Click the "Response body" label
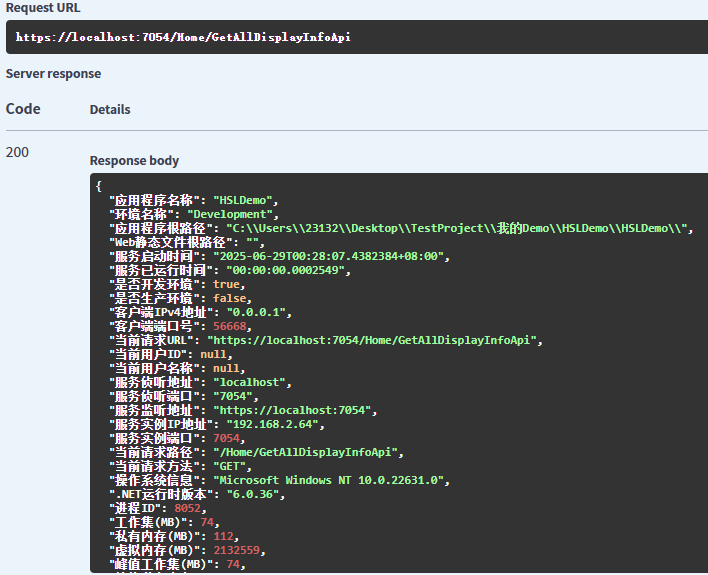This screenshot has width=708, height=575. pyautogui.click(x=134, y=160)
